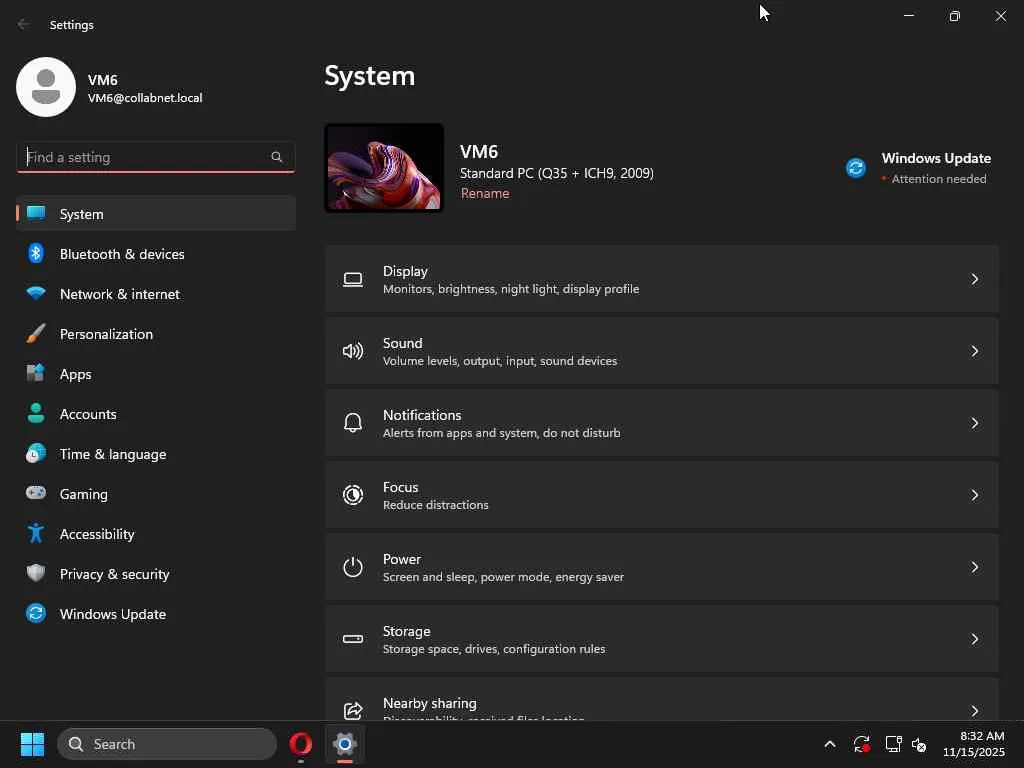Click 'Storage space, drives, configuration rules'

point(494,649)
